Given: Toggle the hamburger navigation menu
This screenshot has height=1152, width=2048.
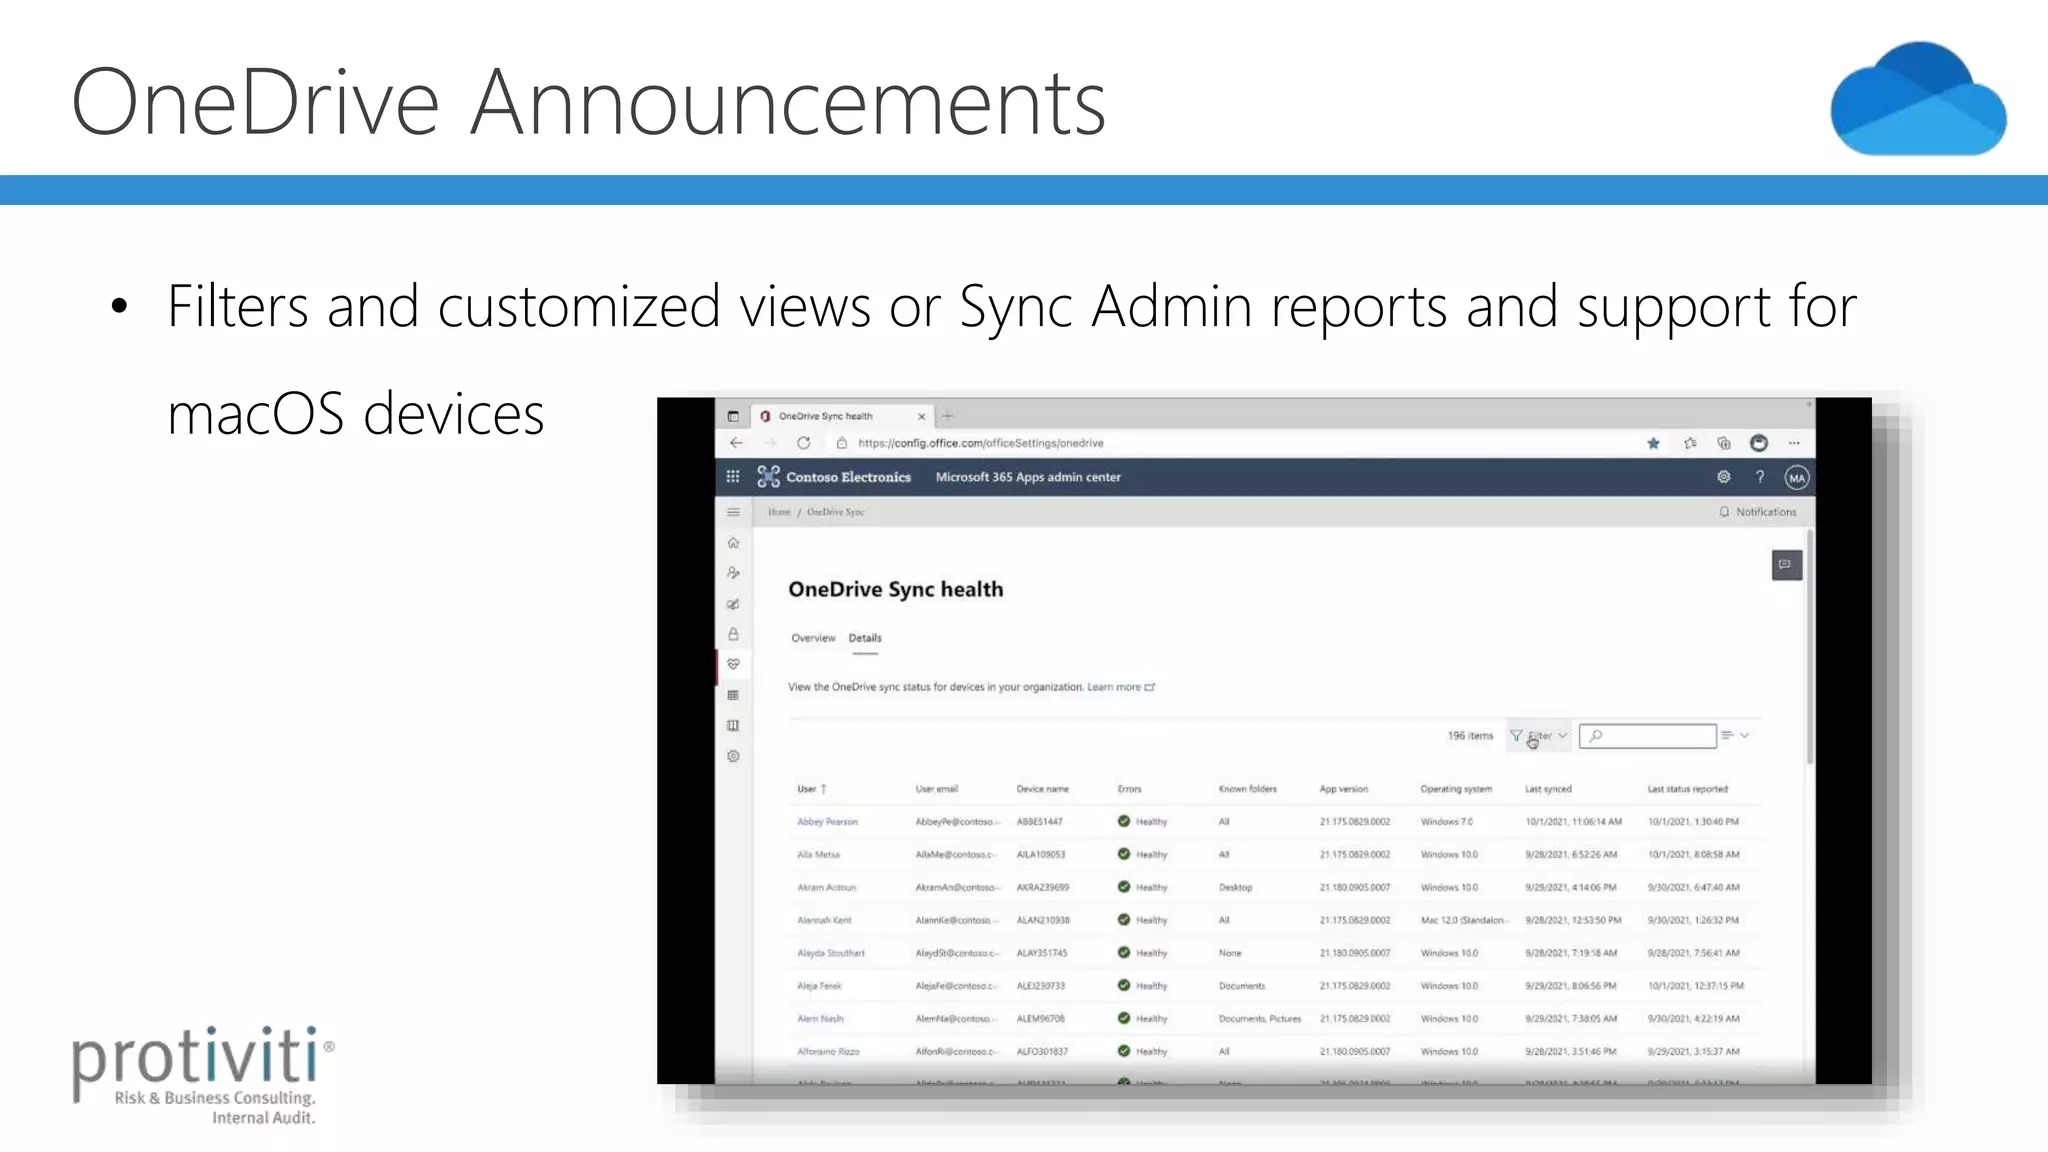Looking at the screenshot, I should coord(733,512).
